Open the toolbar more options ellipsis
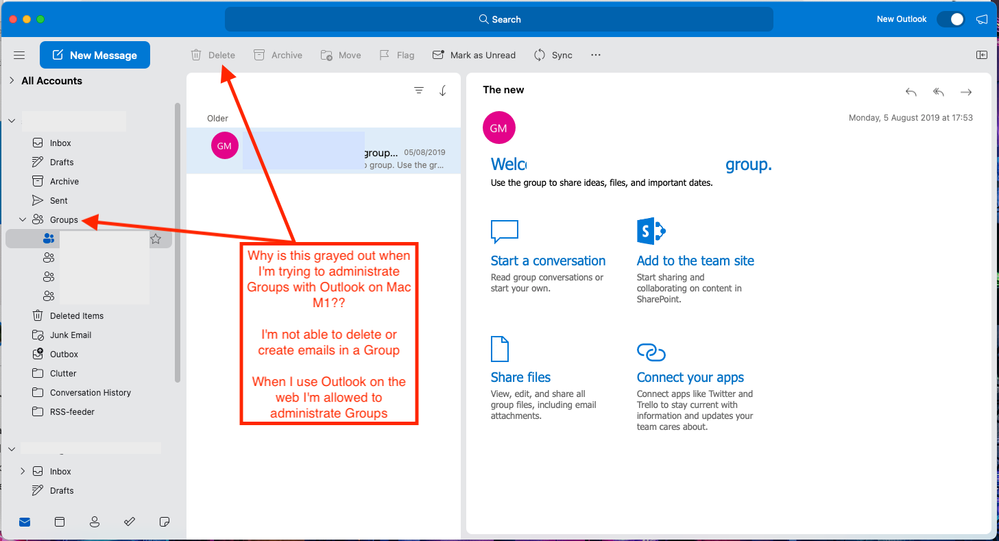The width and height of the screenshot is (999, 541). tap(596, 55)
